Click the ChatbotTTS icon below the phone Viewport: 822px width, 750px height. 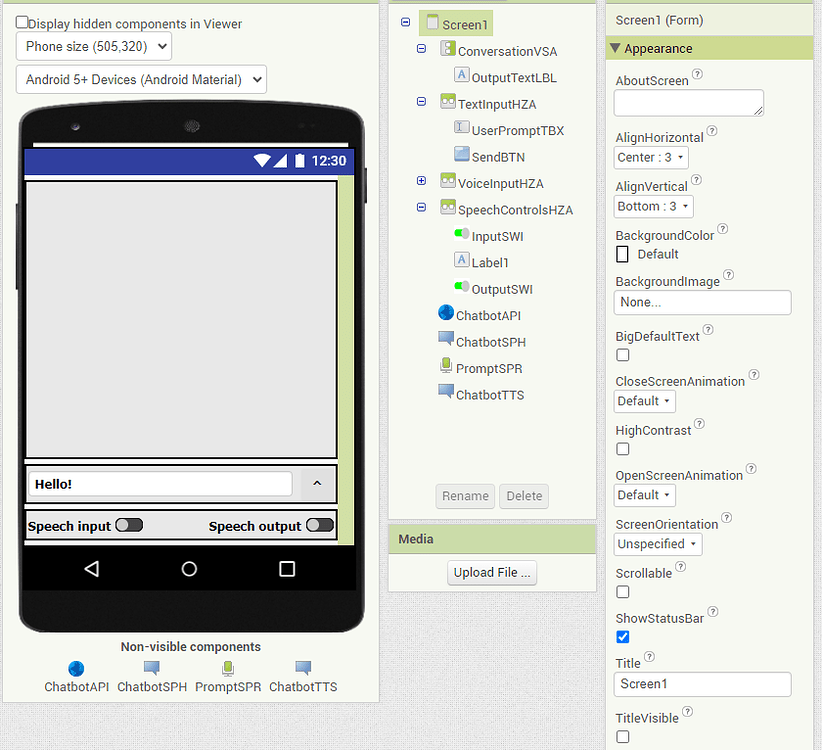[x=303, y=668]
